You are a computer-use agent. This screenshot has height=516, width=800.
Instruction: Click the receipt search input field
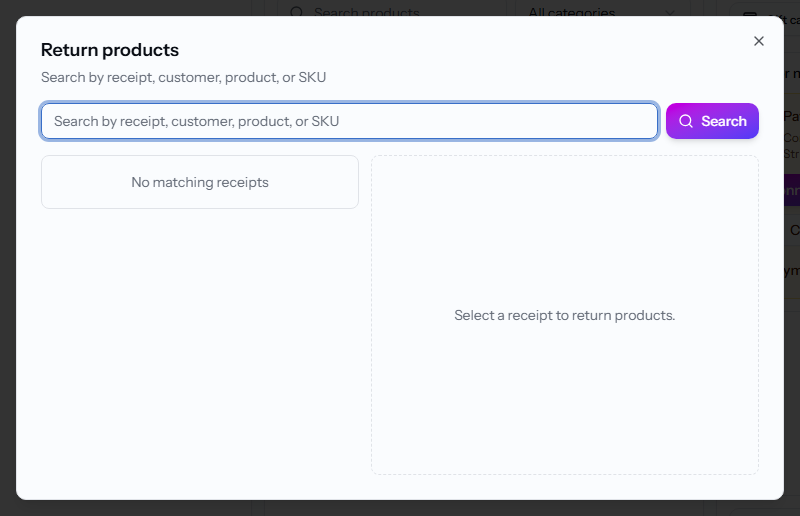[x=349, y=121]
